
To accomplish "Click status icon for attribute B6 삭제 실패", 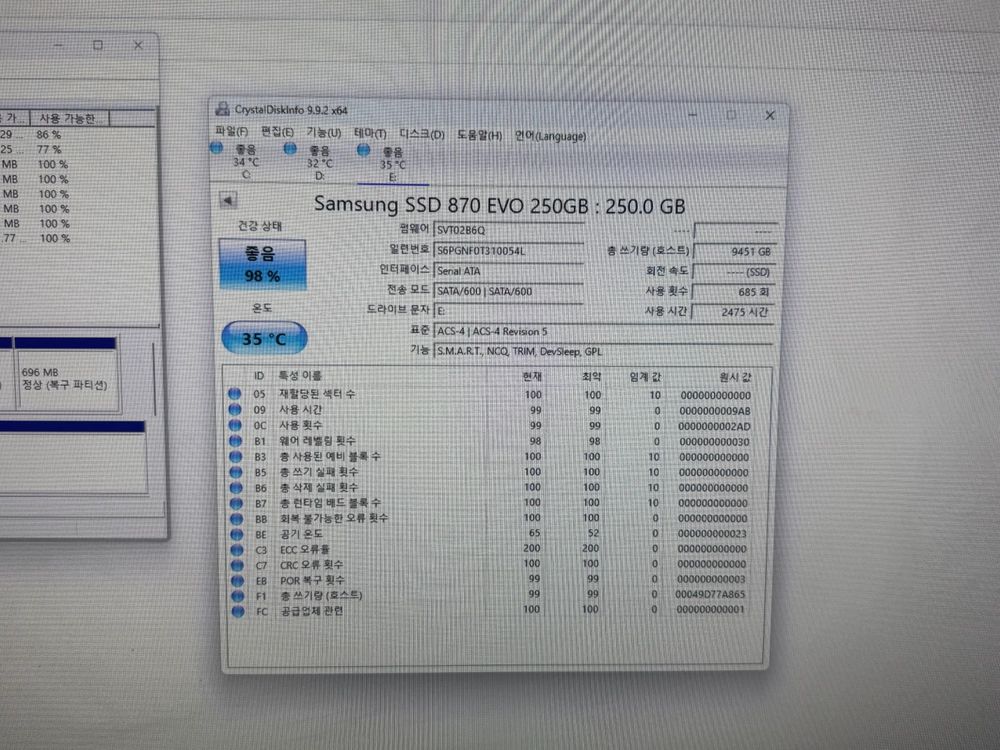I will tap(236, 487).
